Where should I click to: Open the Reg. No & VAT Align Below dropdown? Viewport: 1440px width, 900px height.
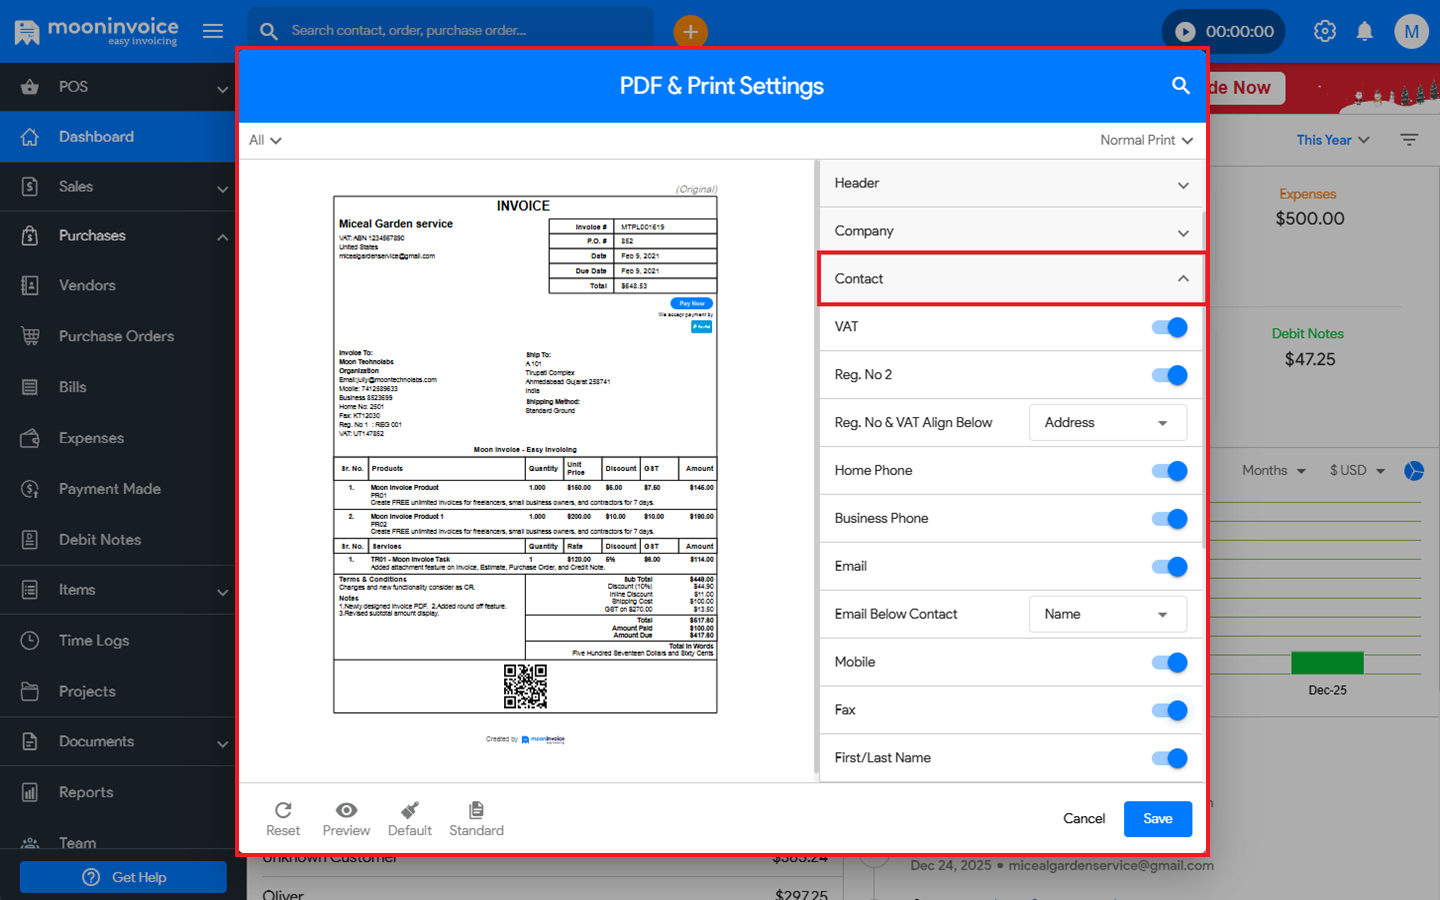(1107, 423)
